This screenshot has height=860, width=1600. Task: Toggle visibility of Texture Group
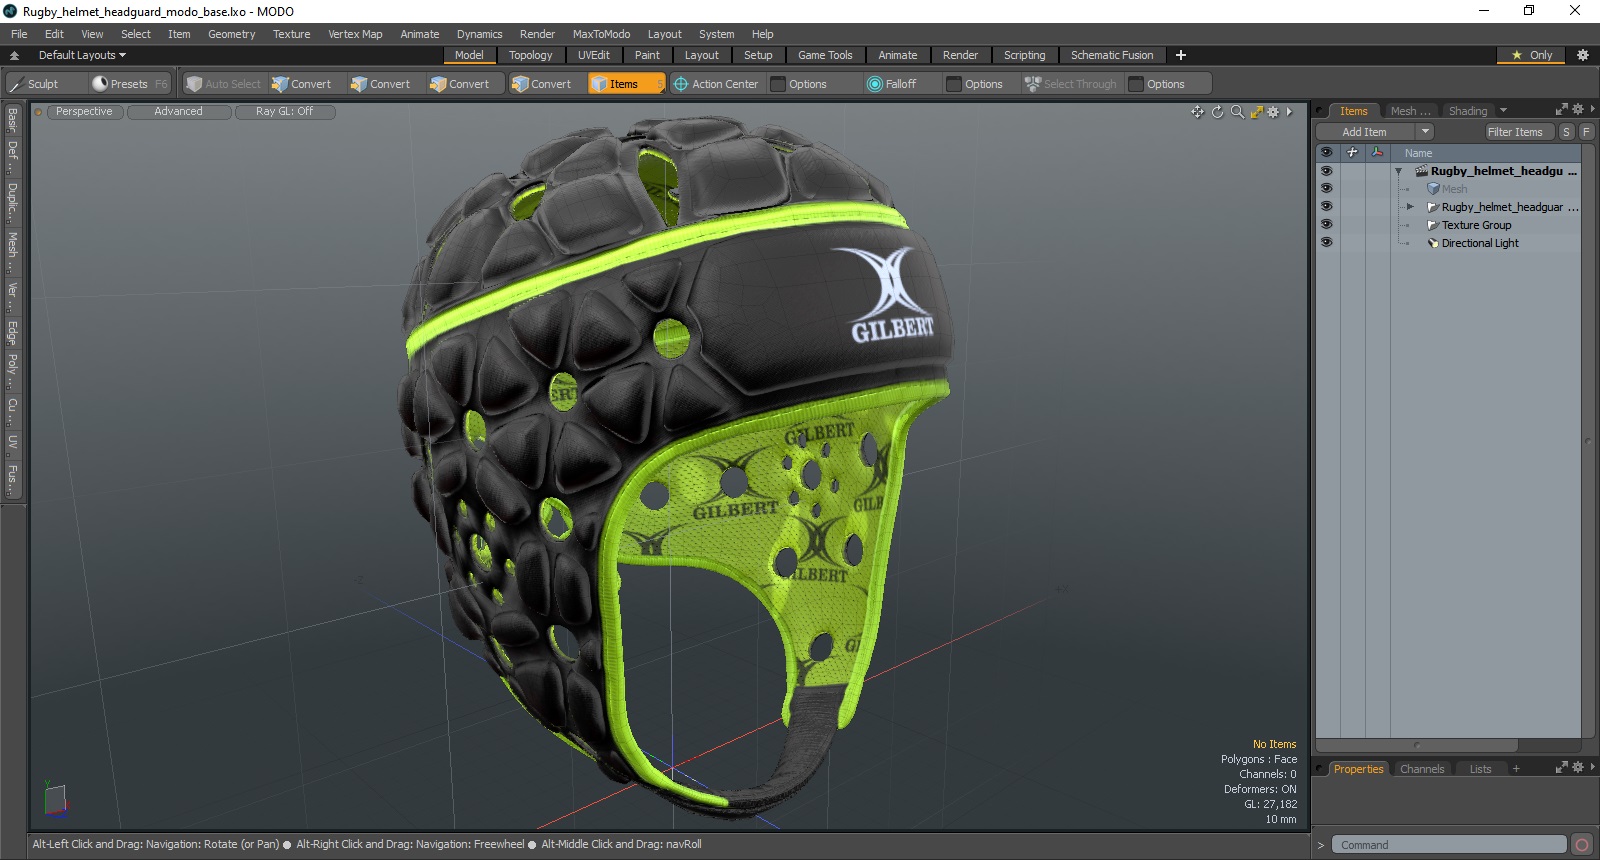pos(1326,225)
